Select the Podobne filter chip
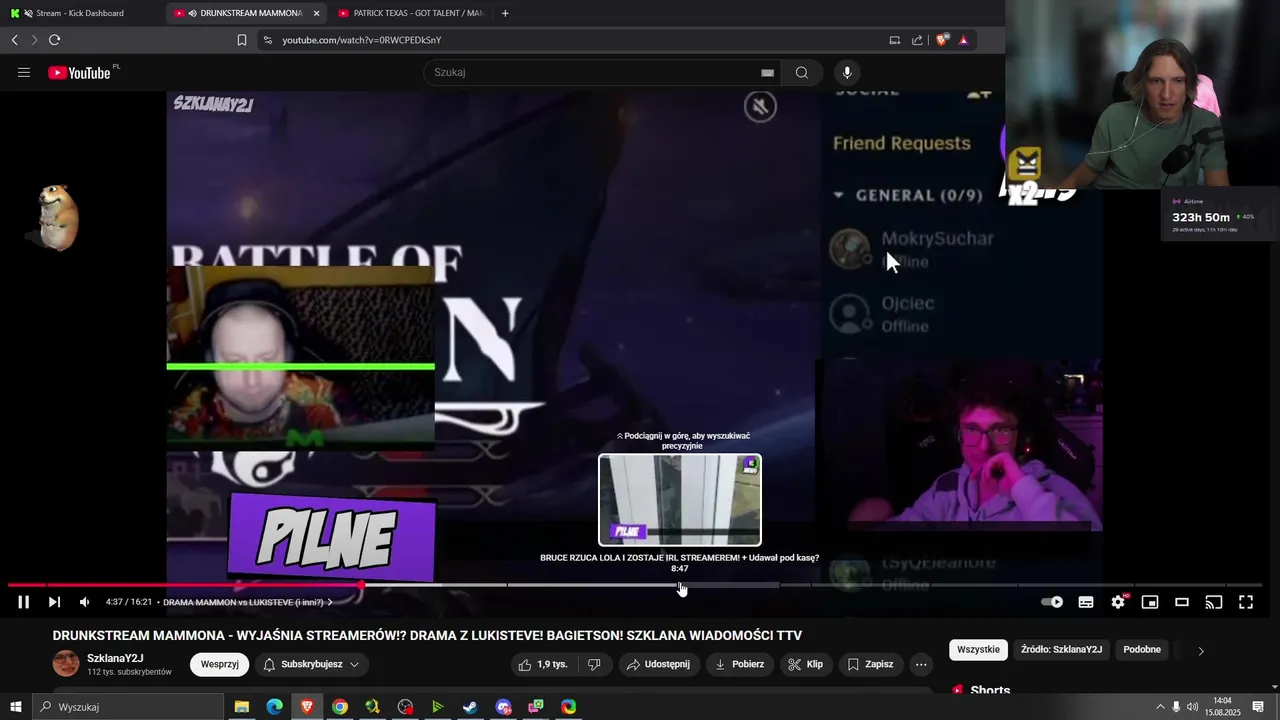This screenshot has width=1280, height=720. tap(1142, 650)
